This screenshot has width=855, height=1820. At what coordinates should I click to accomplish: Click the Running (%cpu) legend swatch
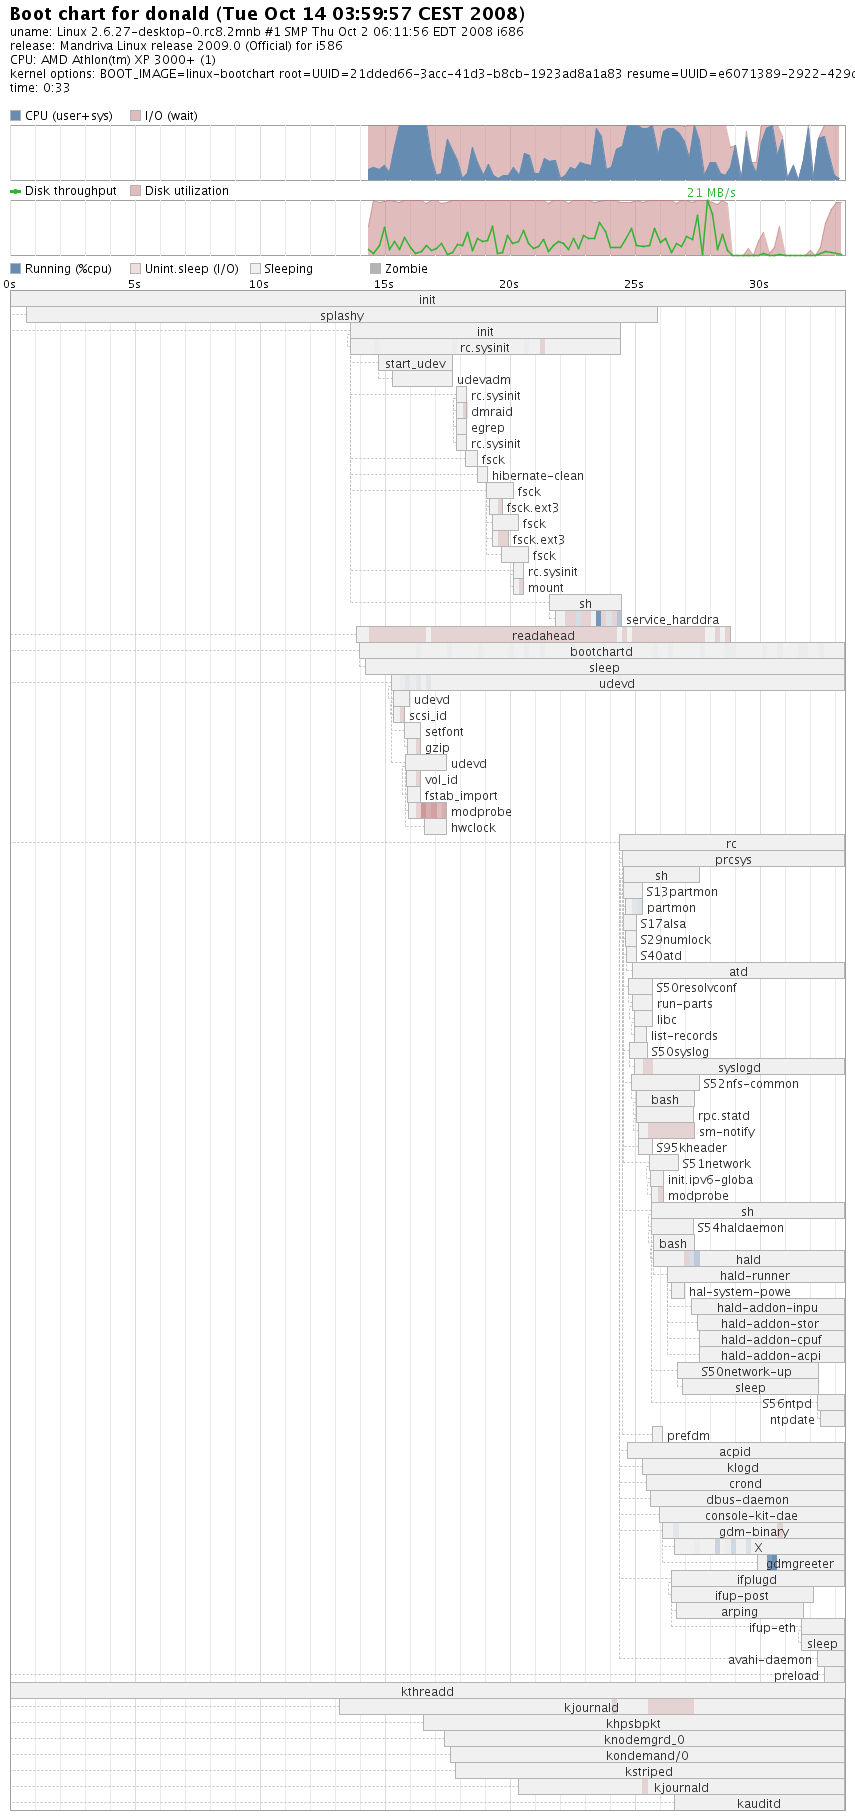(x=15, y=269)
